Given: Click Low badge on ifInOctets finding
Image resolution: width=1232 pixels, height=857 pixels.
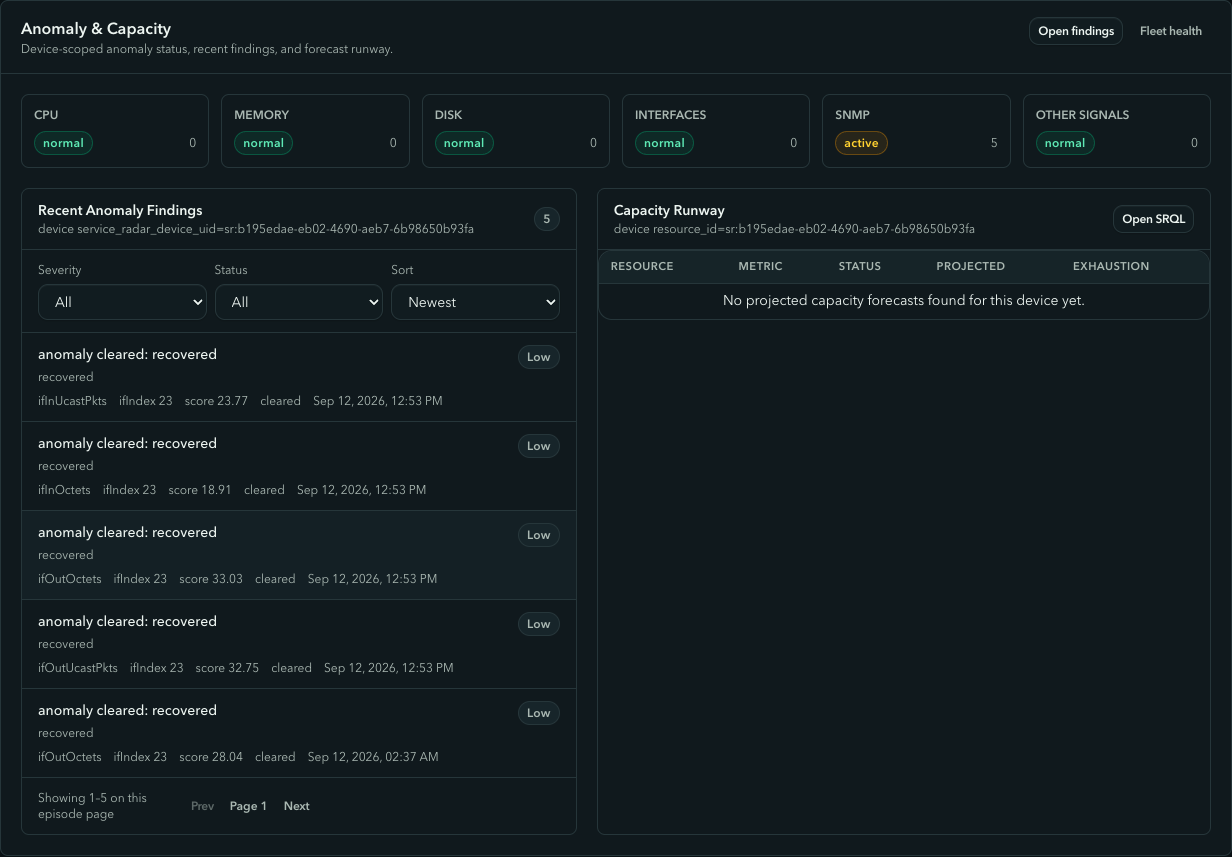Looking at the screenshot, I should 539,446.
